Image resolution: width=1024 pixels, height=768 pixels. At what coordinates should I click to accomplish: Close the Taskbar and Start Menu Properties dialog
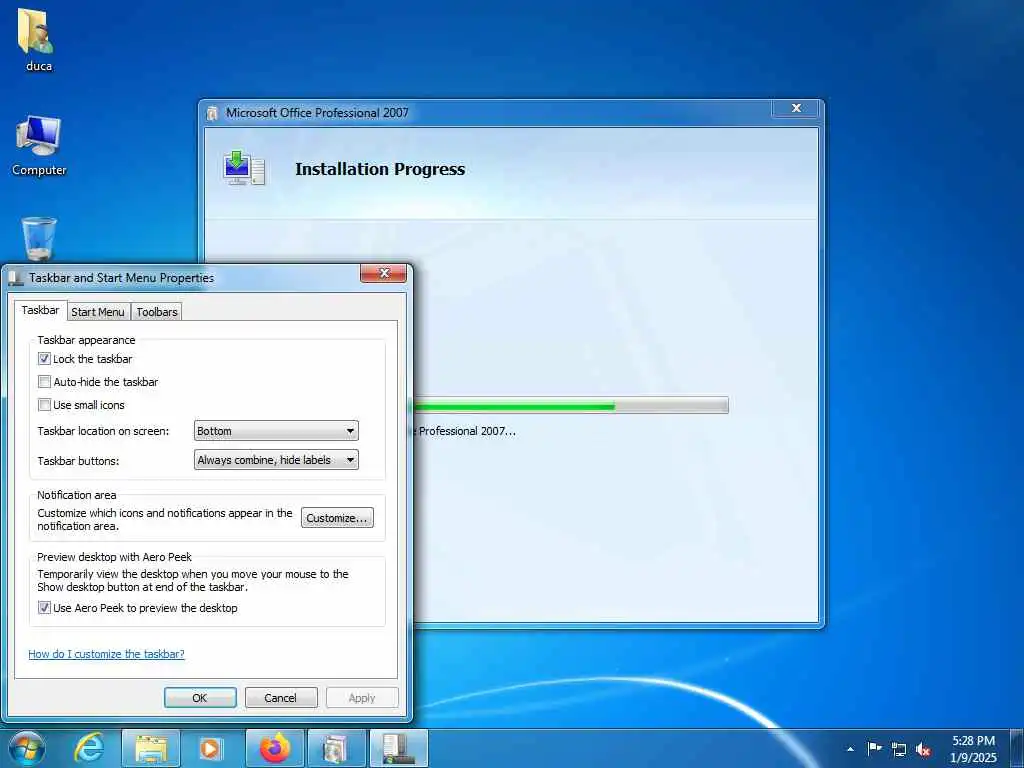(x=384, y=273)
